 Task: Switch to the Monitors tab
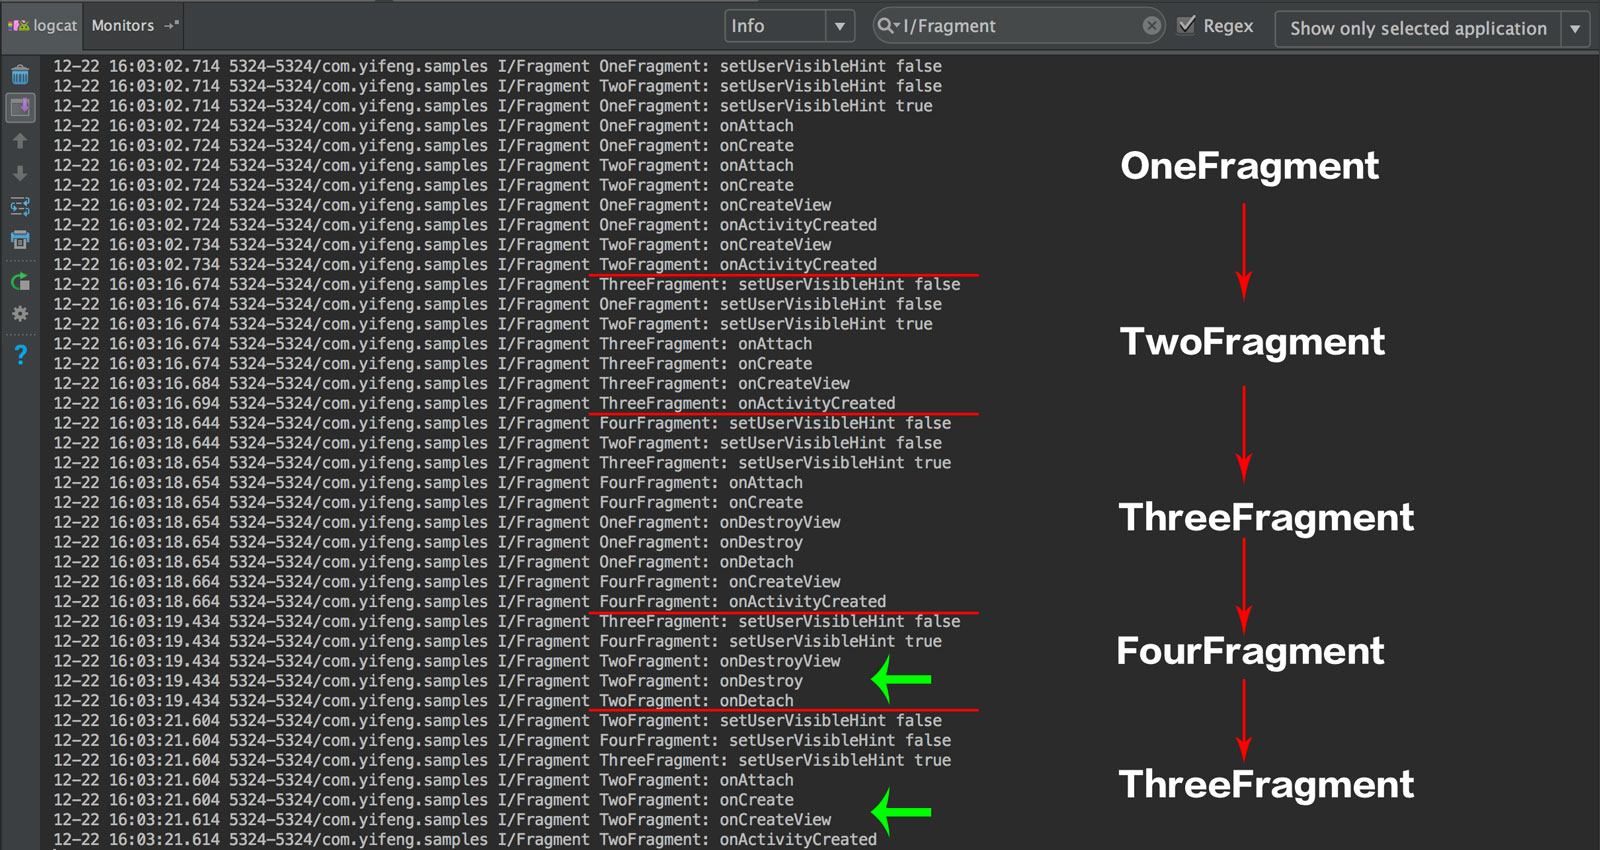pos(122,26)
